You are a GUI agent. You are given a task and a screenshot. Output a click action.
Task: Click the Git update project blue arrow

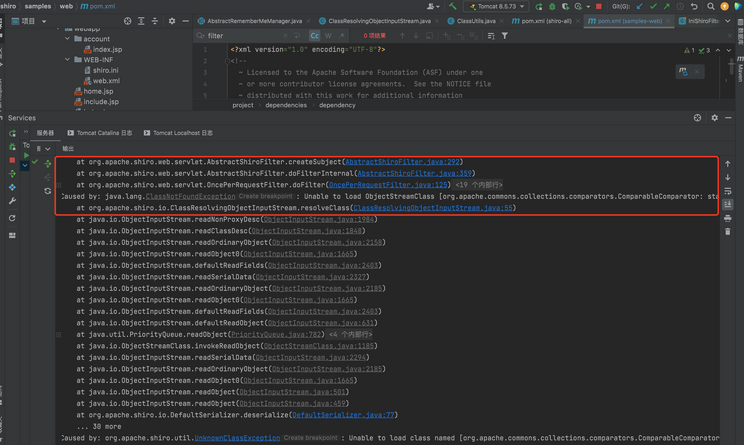click(640, 6)
